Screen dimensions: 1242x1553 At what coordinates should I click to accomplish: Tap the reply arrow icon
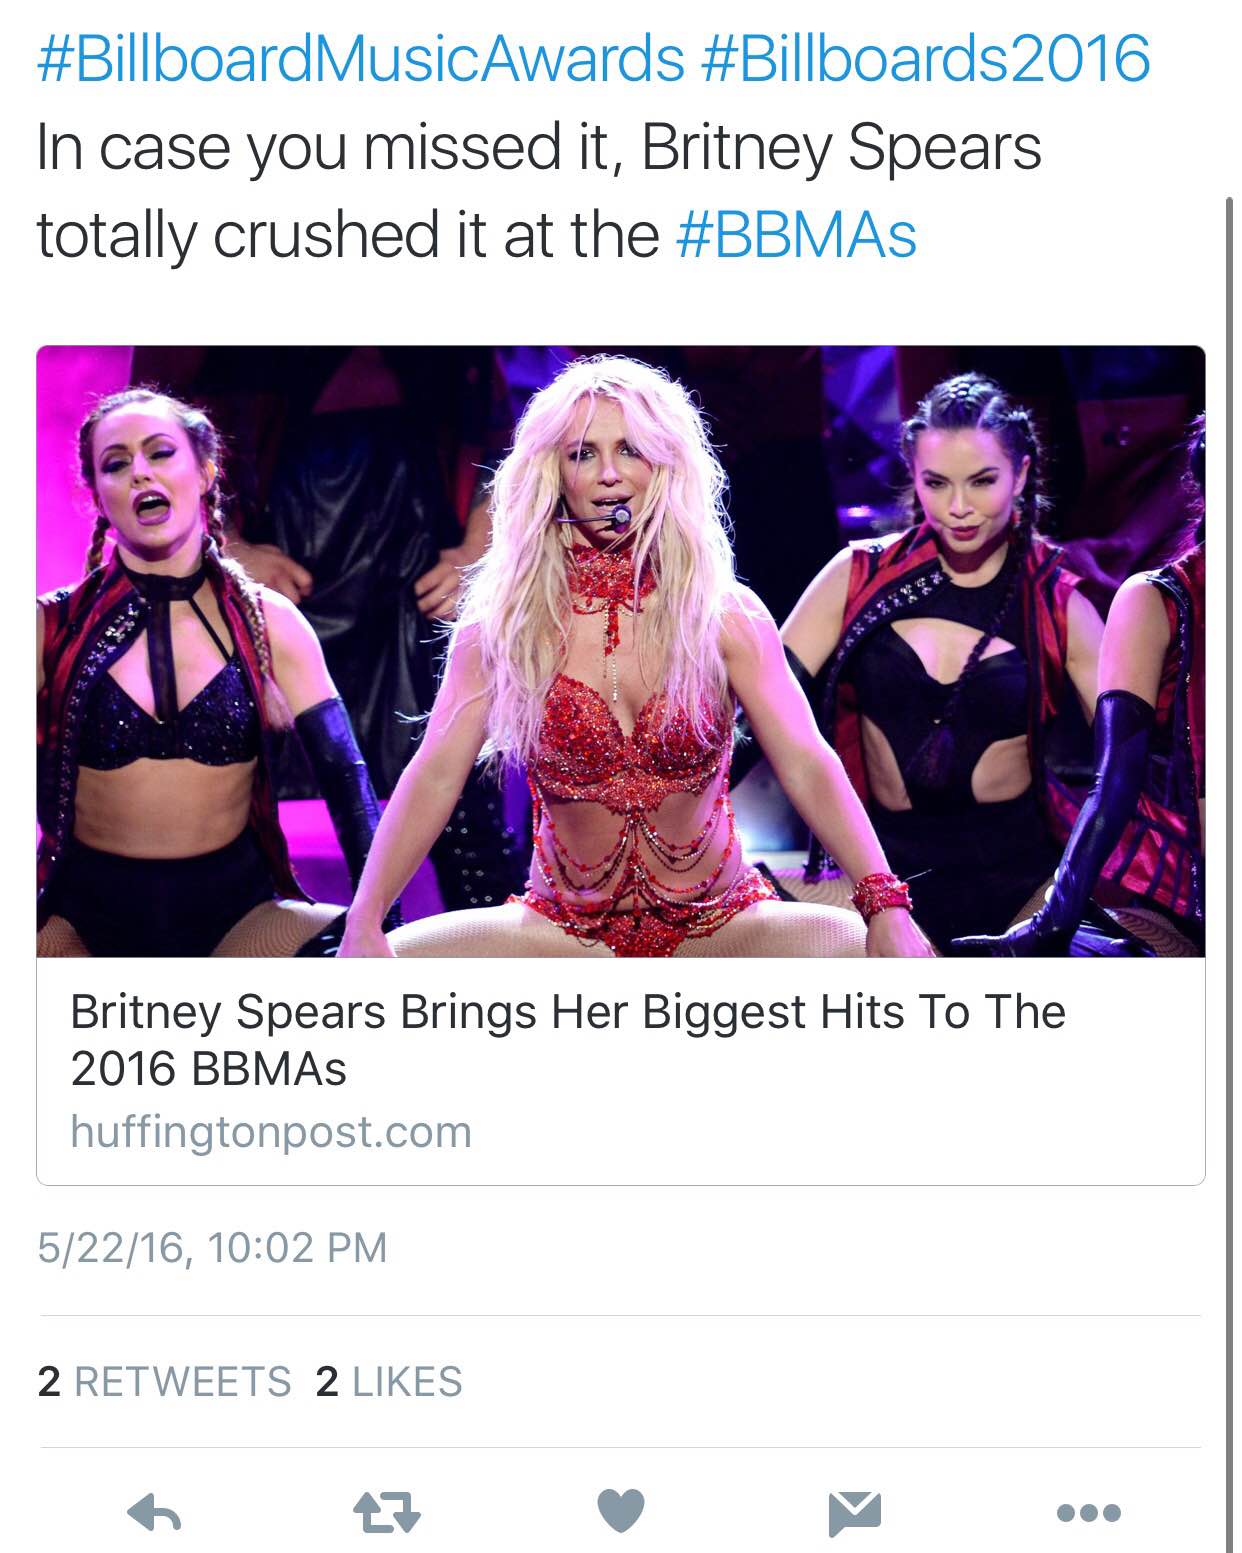[x=154, y=1514]
